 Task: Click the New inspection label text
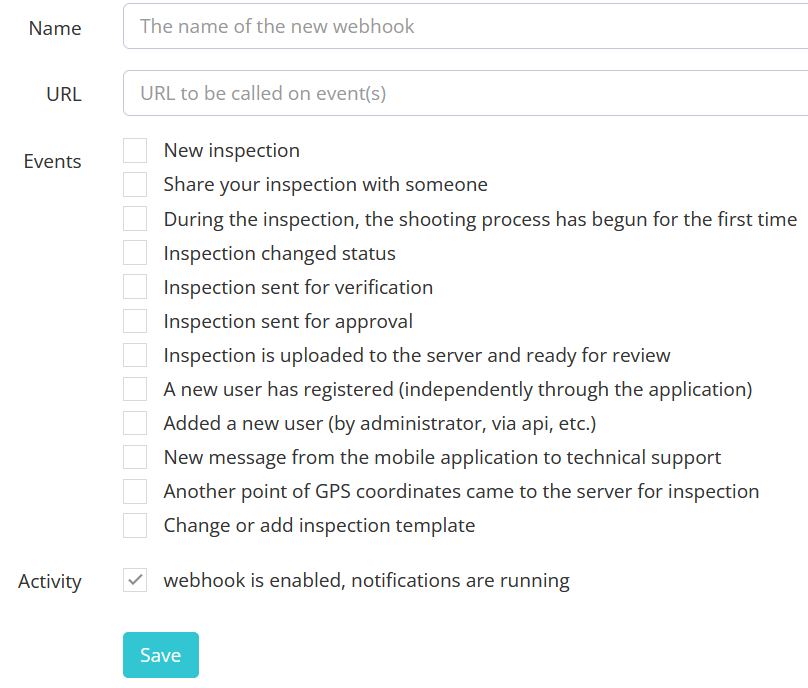pos(231,150)
